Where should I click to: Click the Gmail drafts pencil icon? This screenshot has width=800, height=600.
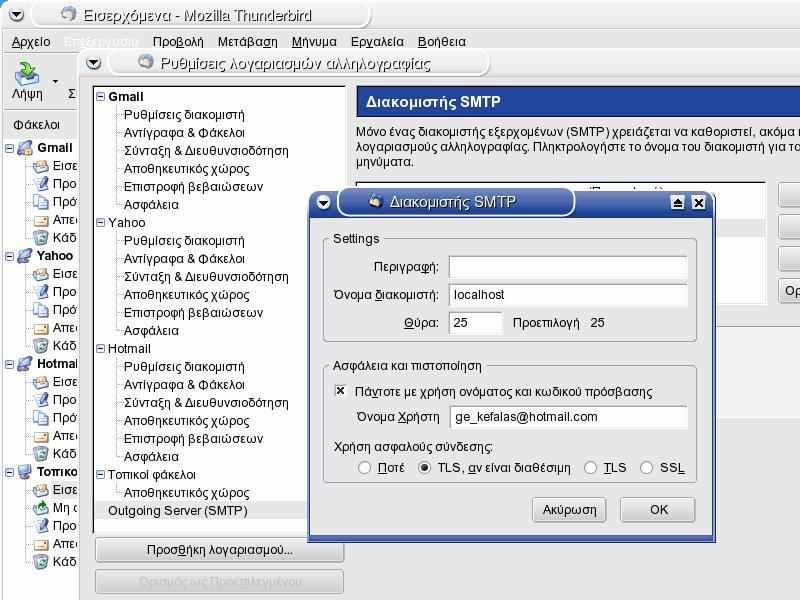40,184
